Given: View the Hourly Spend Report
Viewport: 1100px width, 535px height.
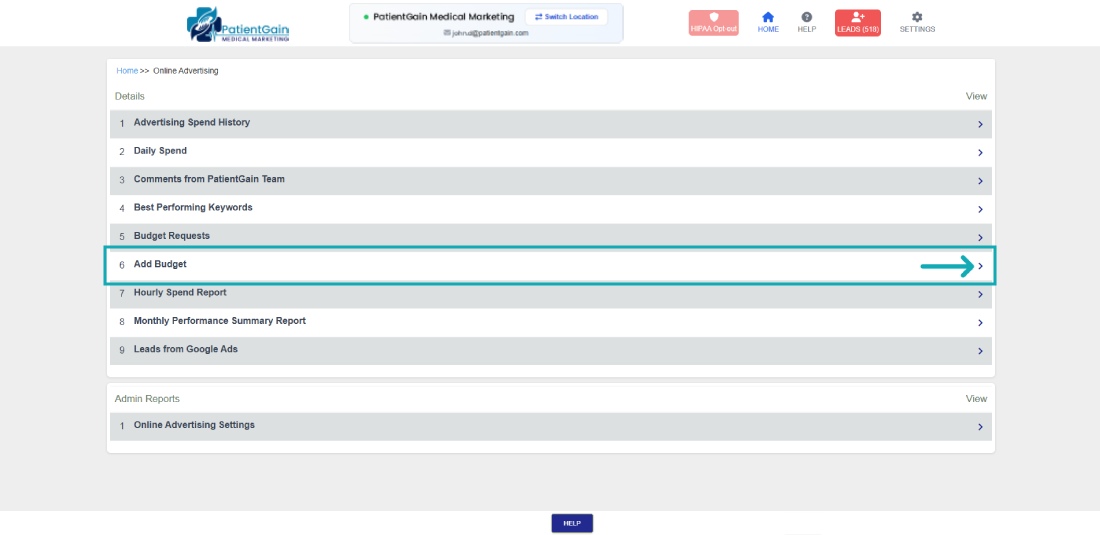Looking at the screenshot, I should [x=180, y=293].
